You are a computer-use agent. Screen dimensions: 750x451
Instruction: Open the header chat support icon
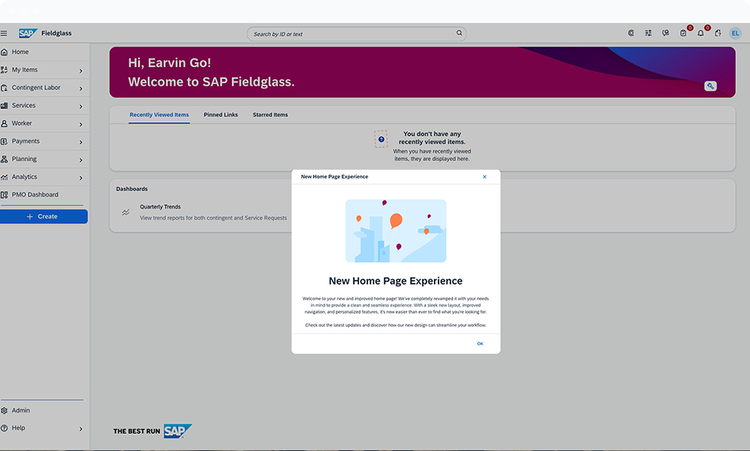coord(665,33)
